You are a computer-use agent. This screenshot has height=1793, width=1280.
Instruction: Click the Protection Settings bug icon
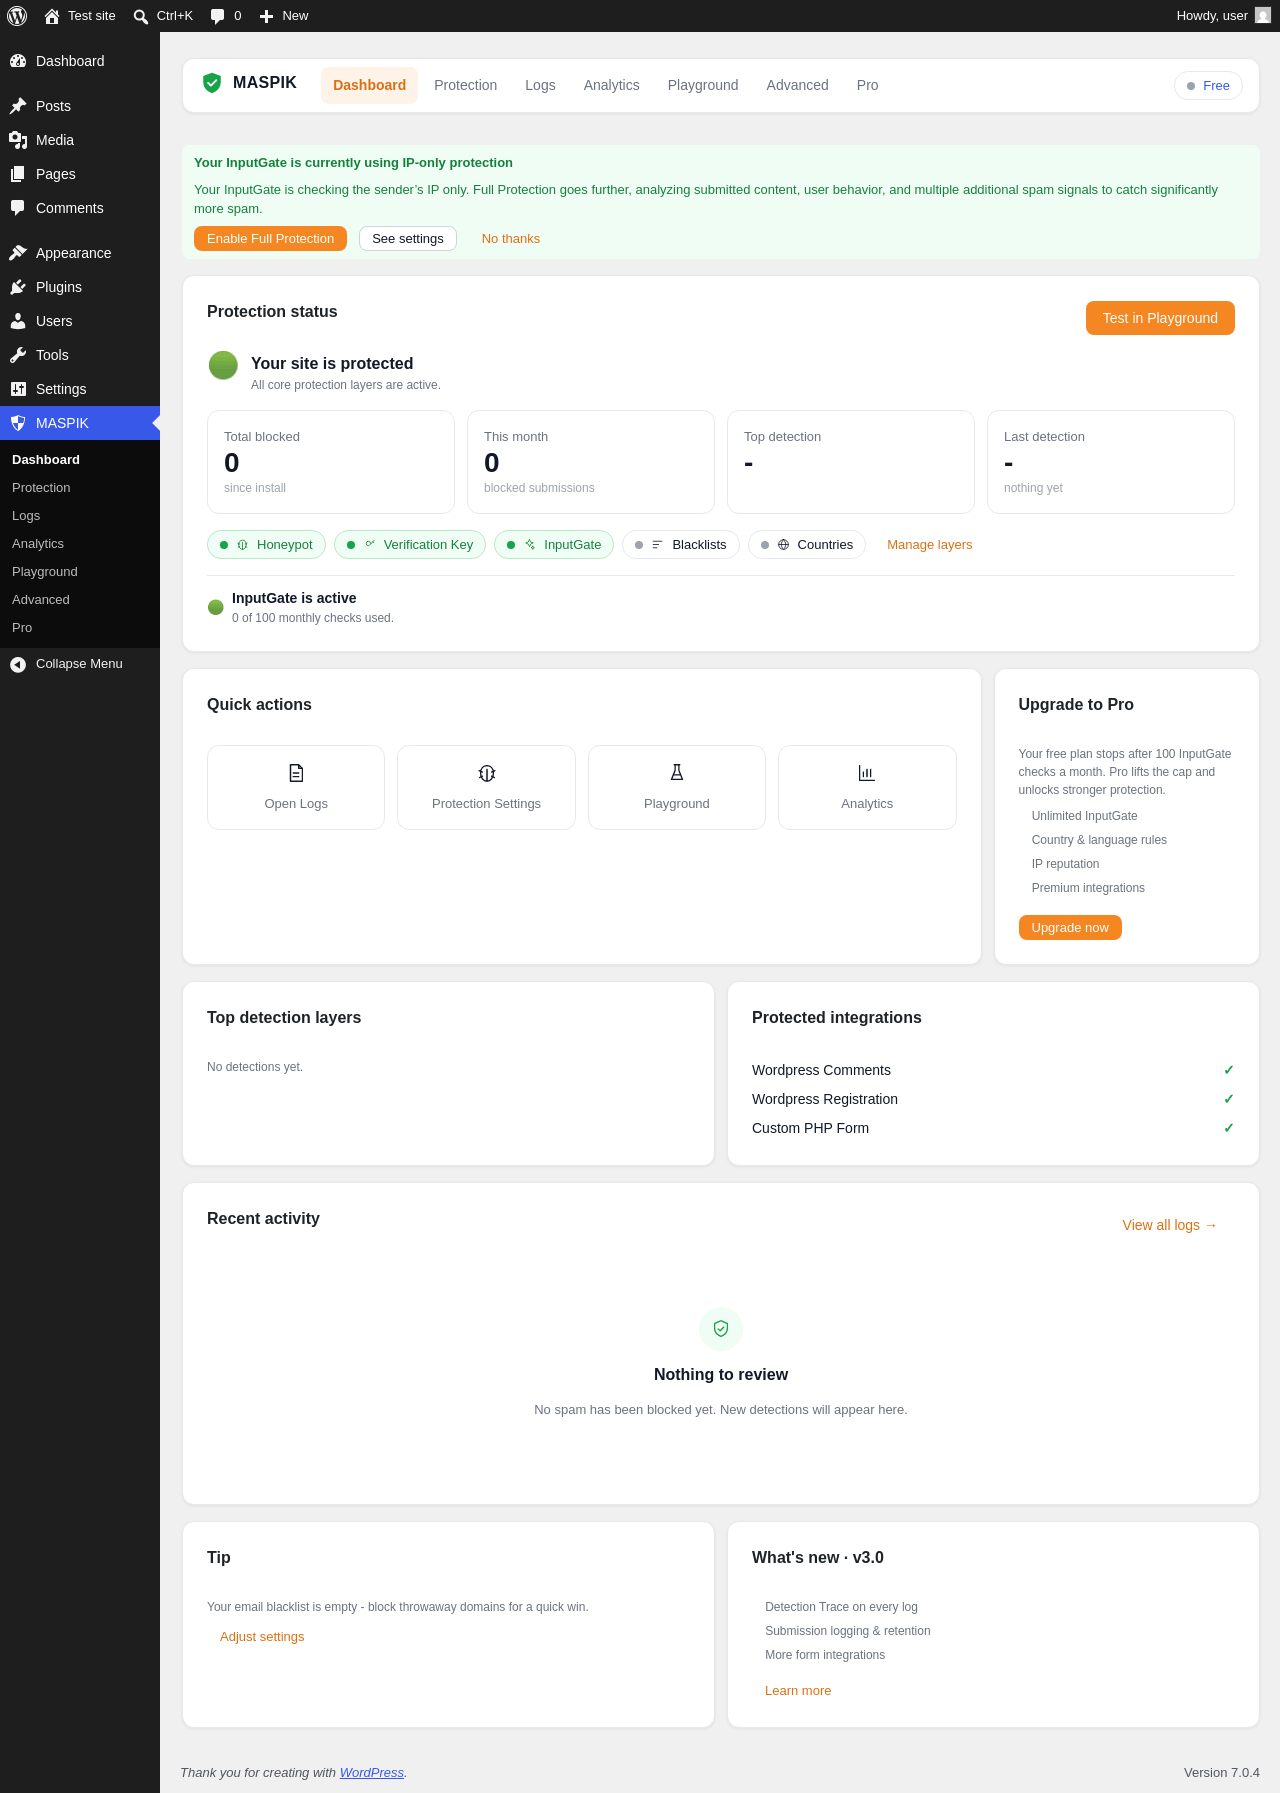(487, 773)
